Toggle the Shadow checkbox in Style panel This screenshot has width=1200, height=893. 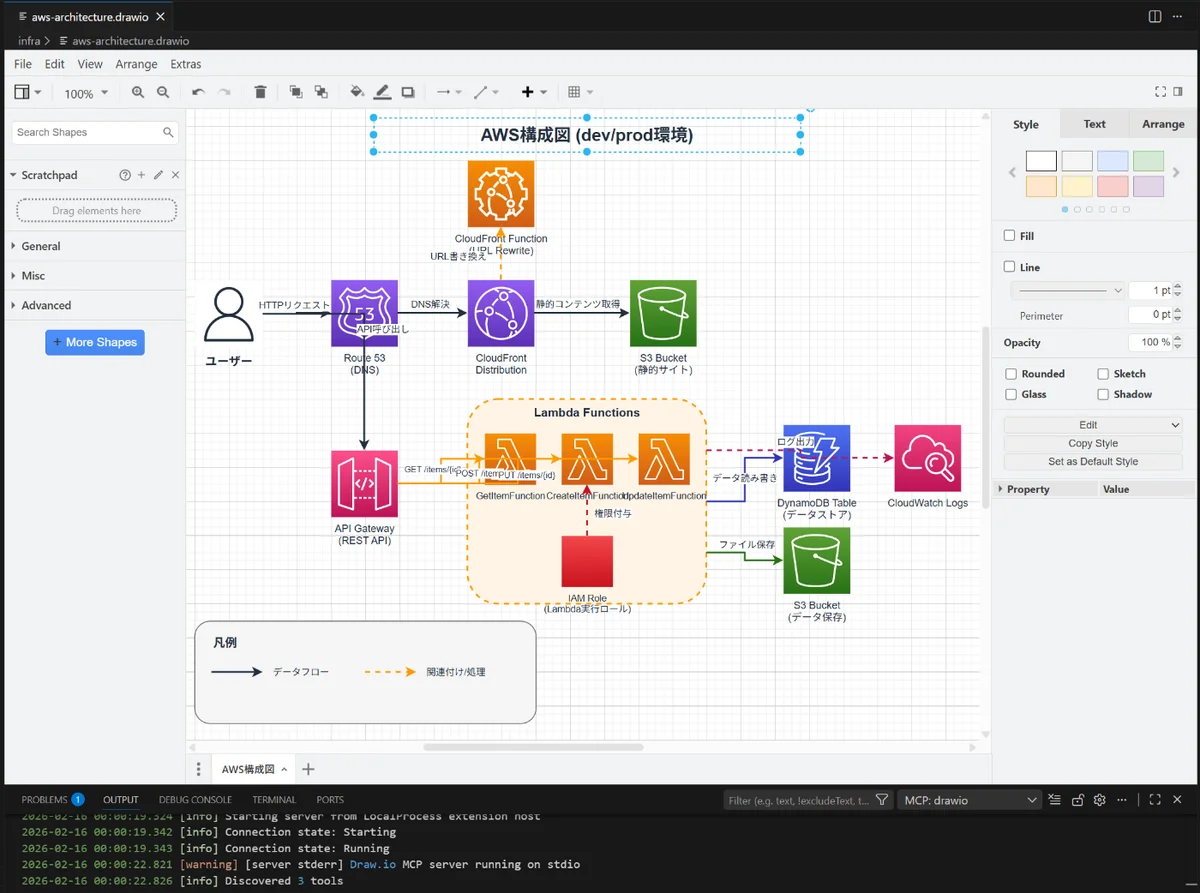click(x=1103, y=394)
